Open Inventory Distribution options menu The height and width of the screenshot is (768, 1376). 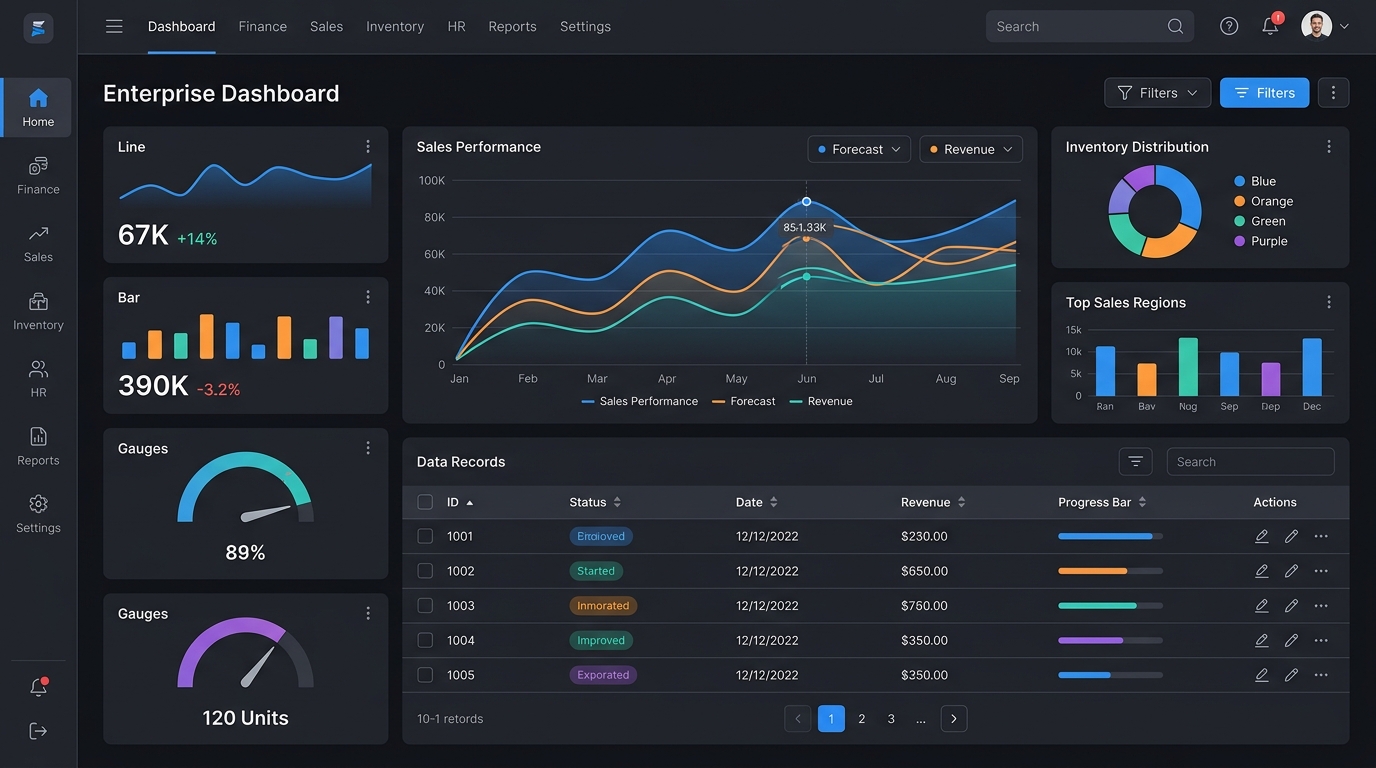point(1329,146)
